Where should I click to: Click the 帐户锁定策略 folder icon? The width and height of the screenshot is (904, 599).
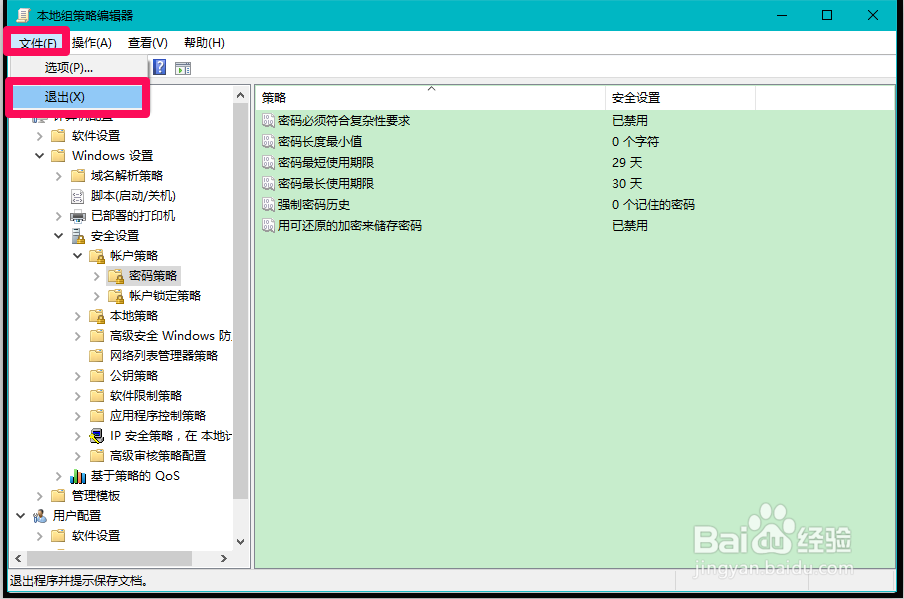tap(117, 295)
